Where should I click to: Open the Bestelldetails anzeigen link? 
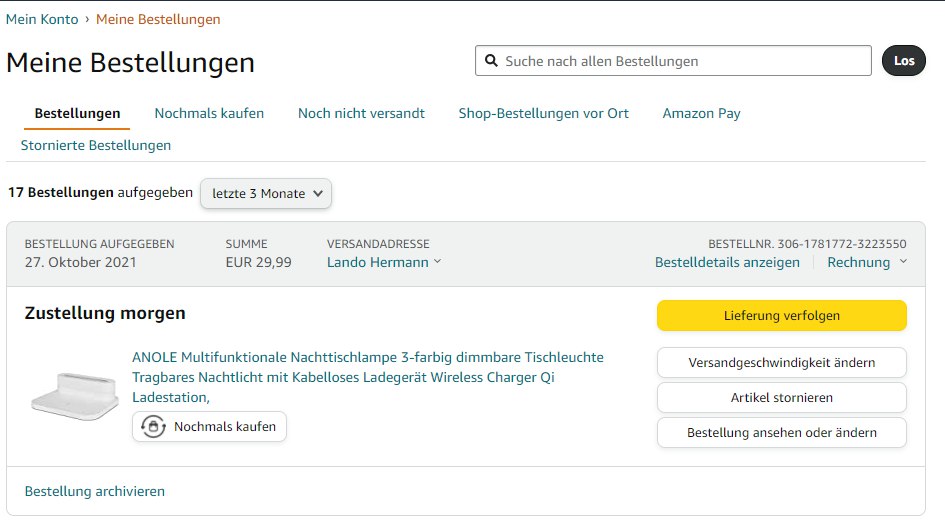(727, 262)
